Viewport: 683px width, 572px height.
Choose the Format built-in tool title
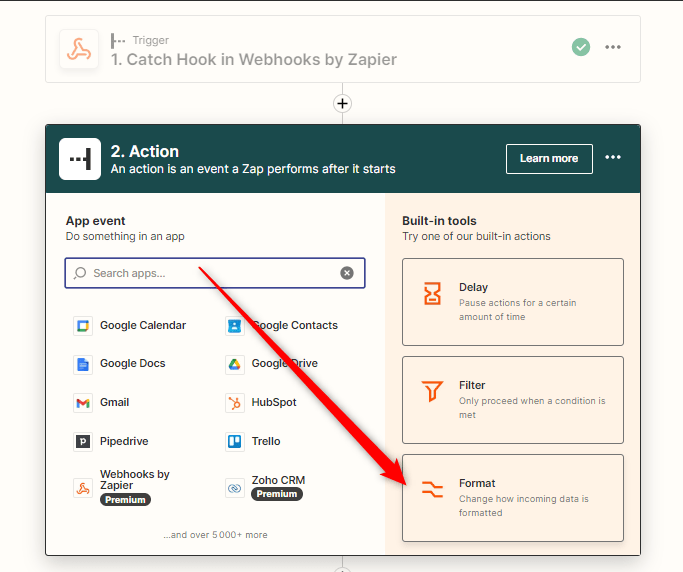pyautogui.click(x=477, y=483)
